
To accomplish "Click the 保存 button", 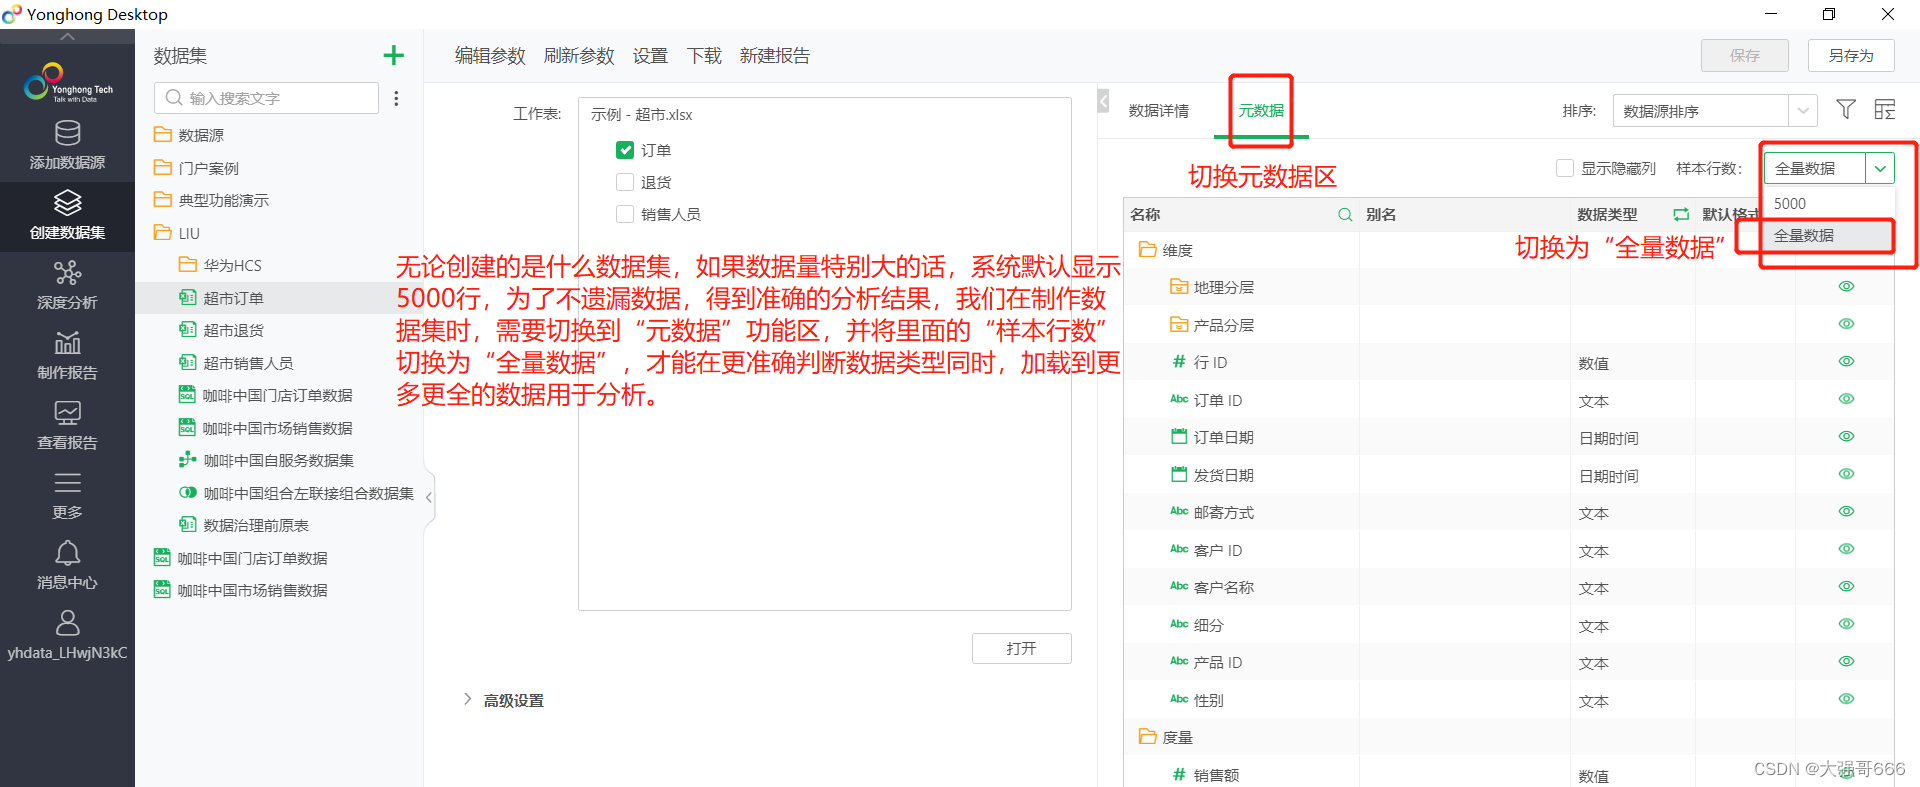I will coord(1745,56).
